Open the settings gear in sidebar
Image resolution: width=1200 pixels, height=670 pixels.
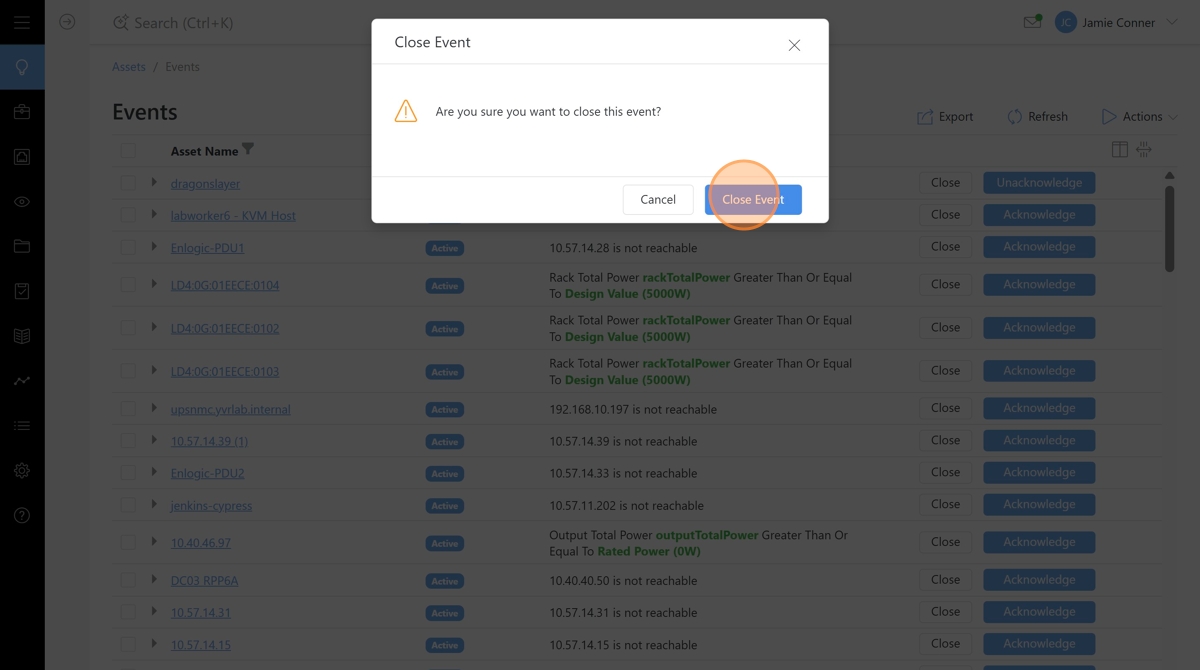tap(22, 471)
